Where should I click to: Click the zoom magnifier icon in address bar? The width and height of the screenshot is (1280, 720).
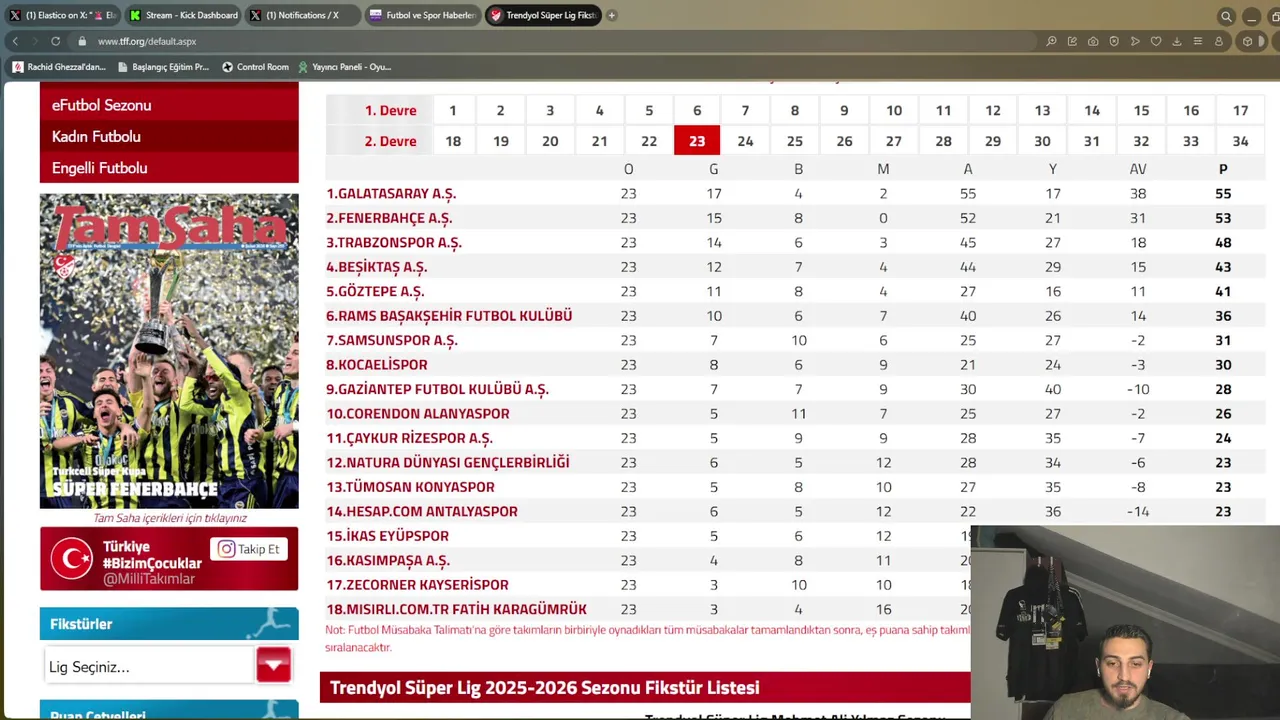[x=1051, y=41]
